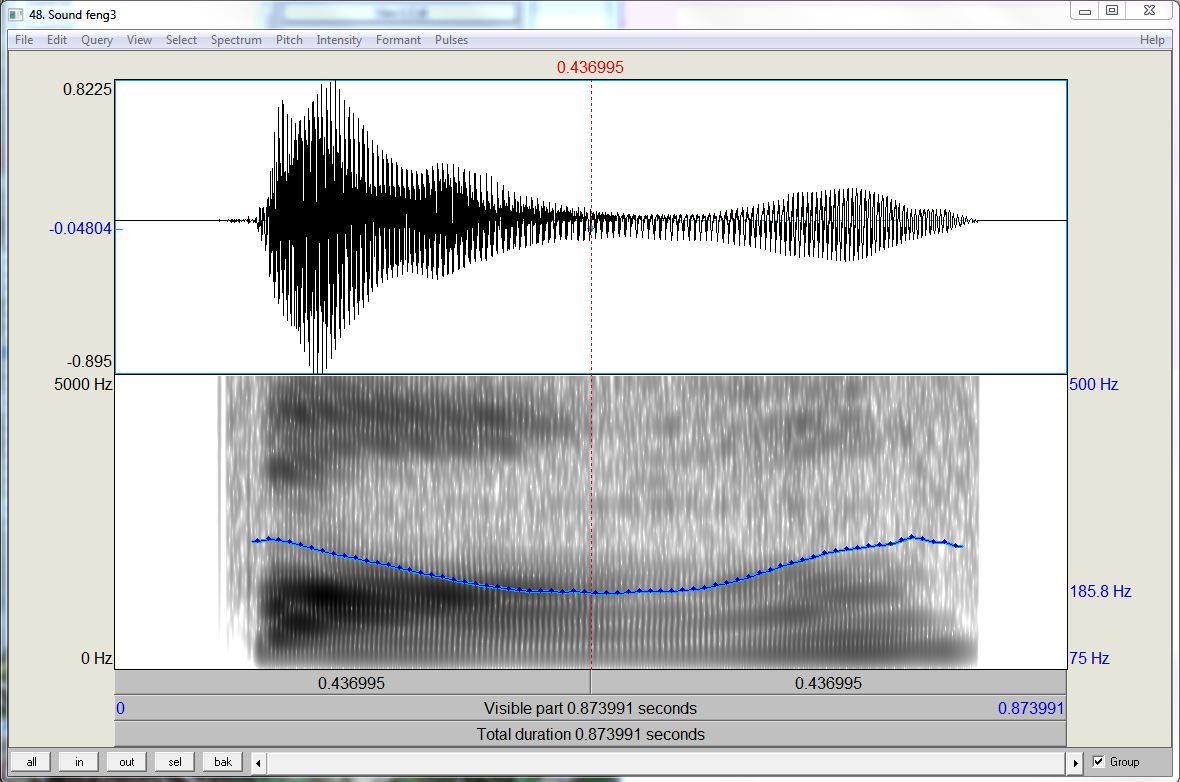Click the '48. Sound feng3' window title

(72, 14)
